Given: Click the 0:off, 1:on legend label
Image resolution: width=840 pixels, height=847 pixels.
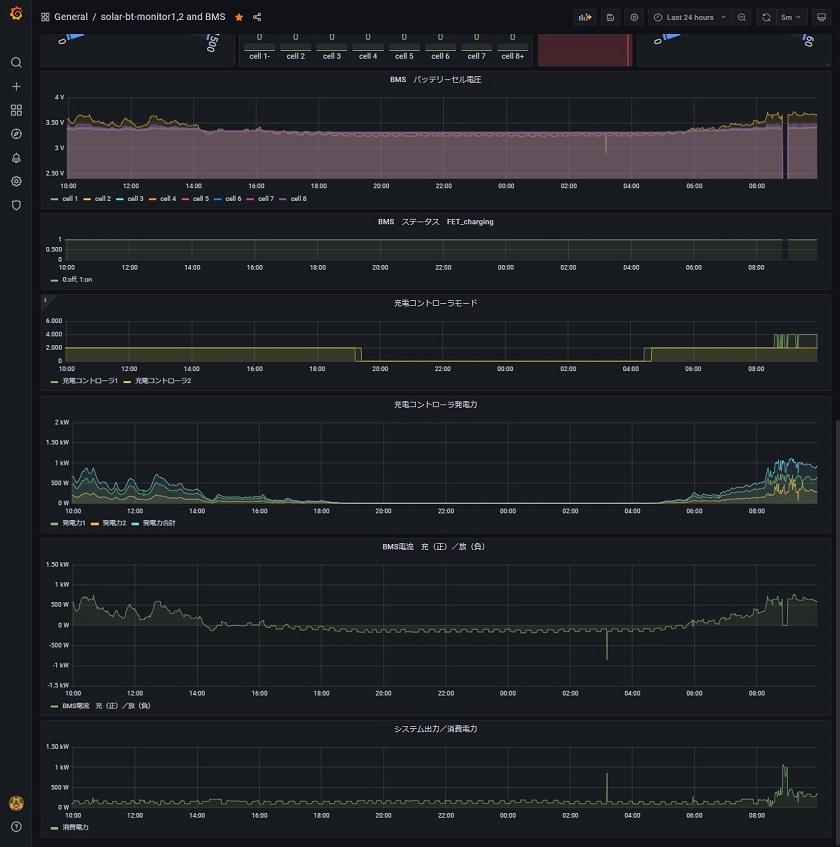Looking at the screenshot, I should coord(77,279).
